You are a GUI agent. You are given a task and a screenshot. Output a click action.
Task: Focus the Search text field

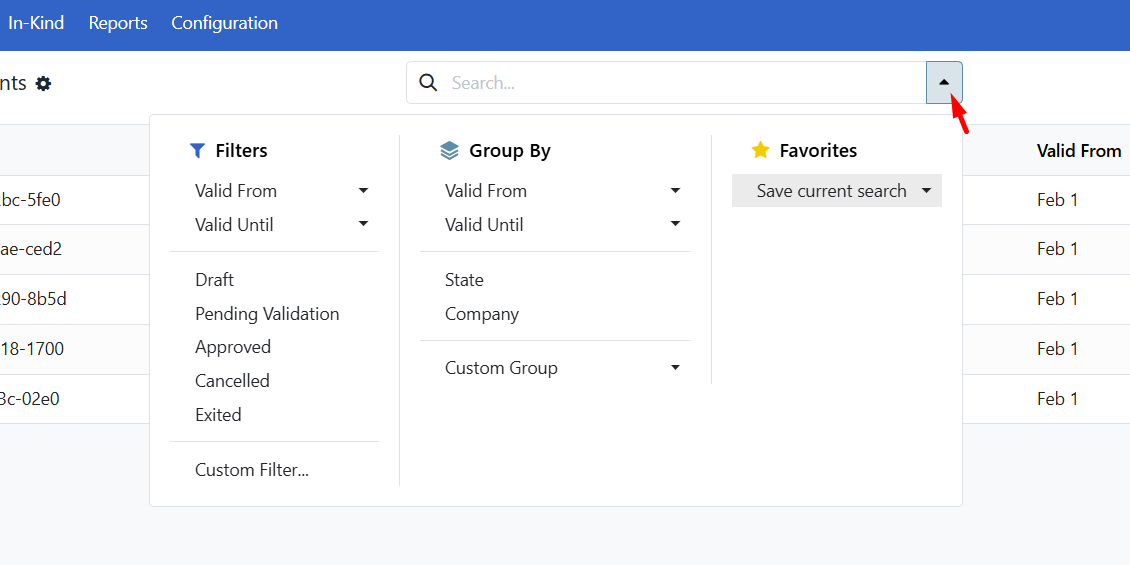pos(680,83)
